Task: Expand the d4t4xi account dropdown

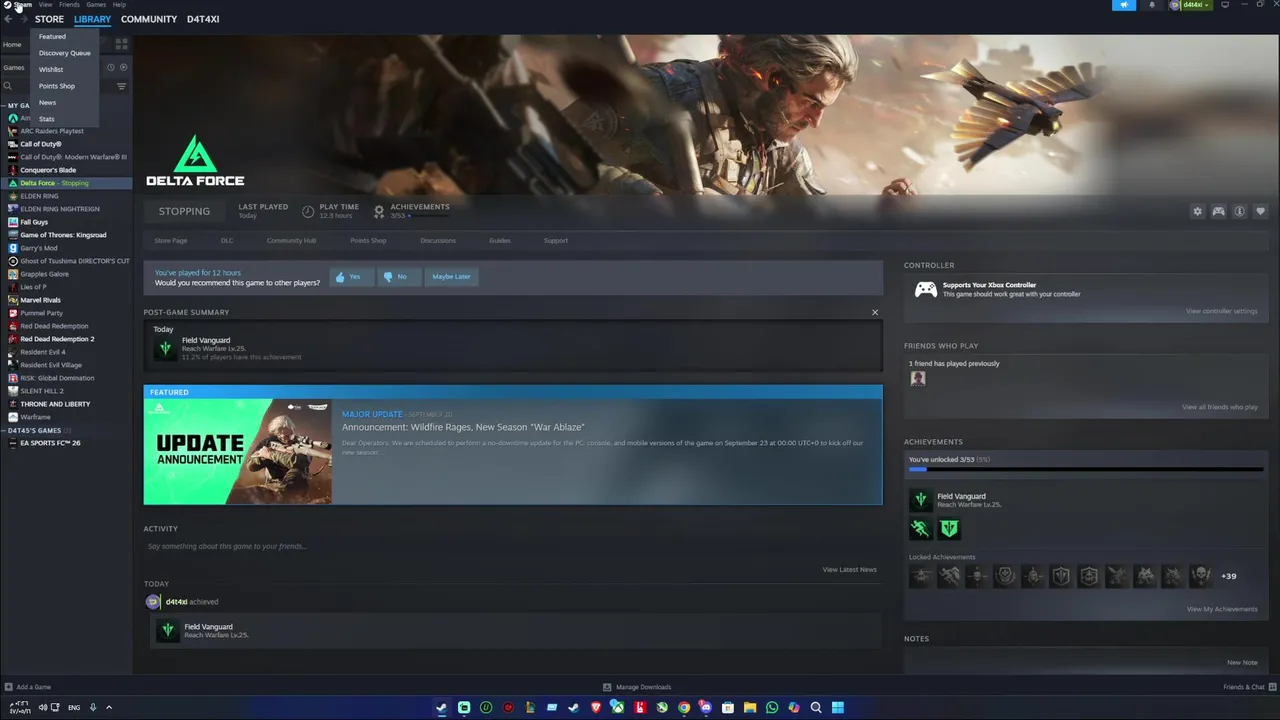Action: (x=1191, y=5)
